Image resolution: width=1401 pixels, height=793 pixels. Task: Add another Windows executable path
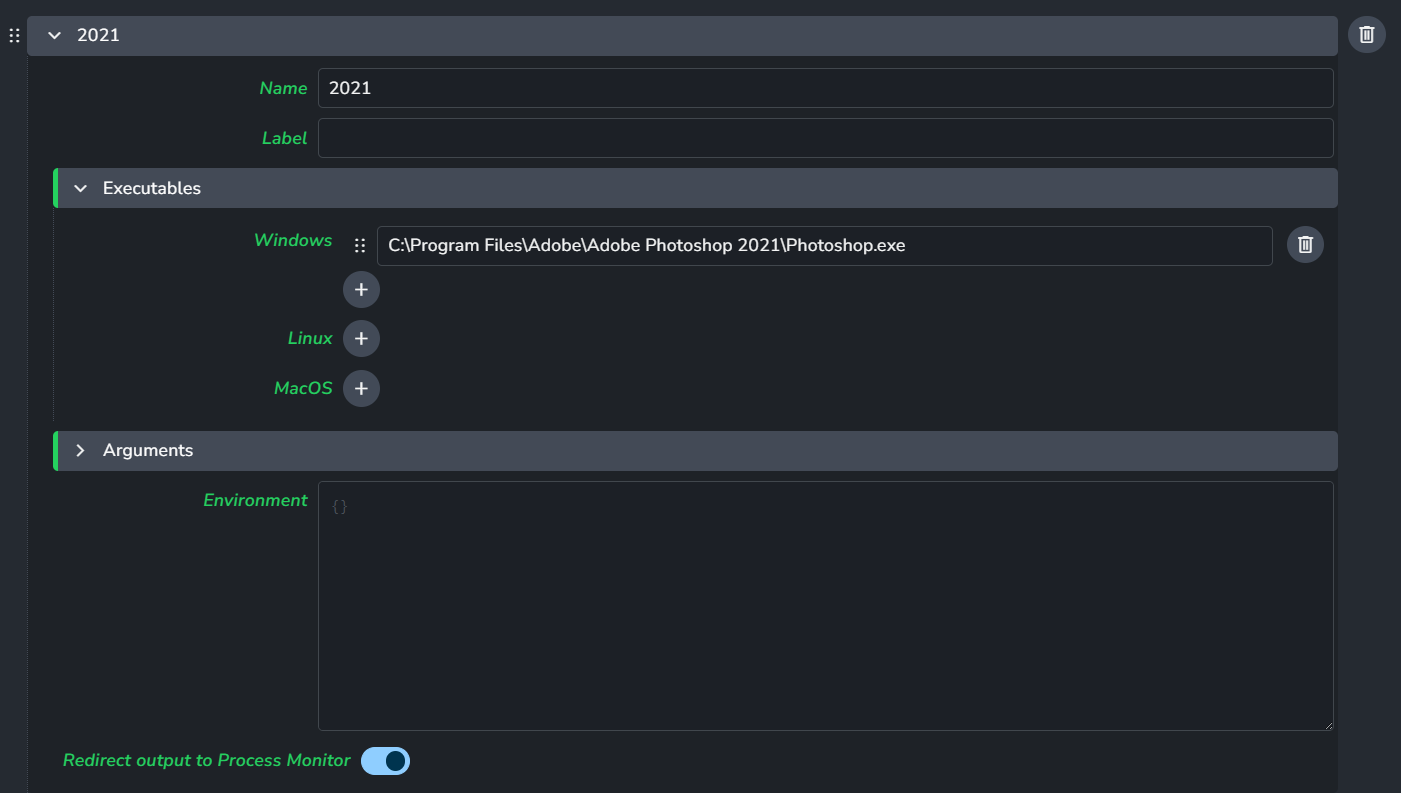click(361, 290)
